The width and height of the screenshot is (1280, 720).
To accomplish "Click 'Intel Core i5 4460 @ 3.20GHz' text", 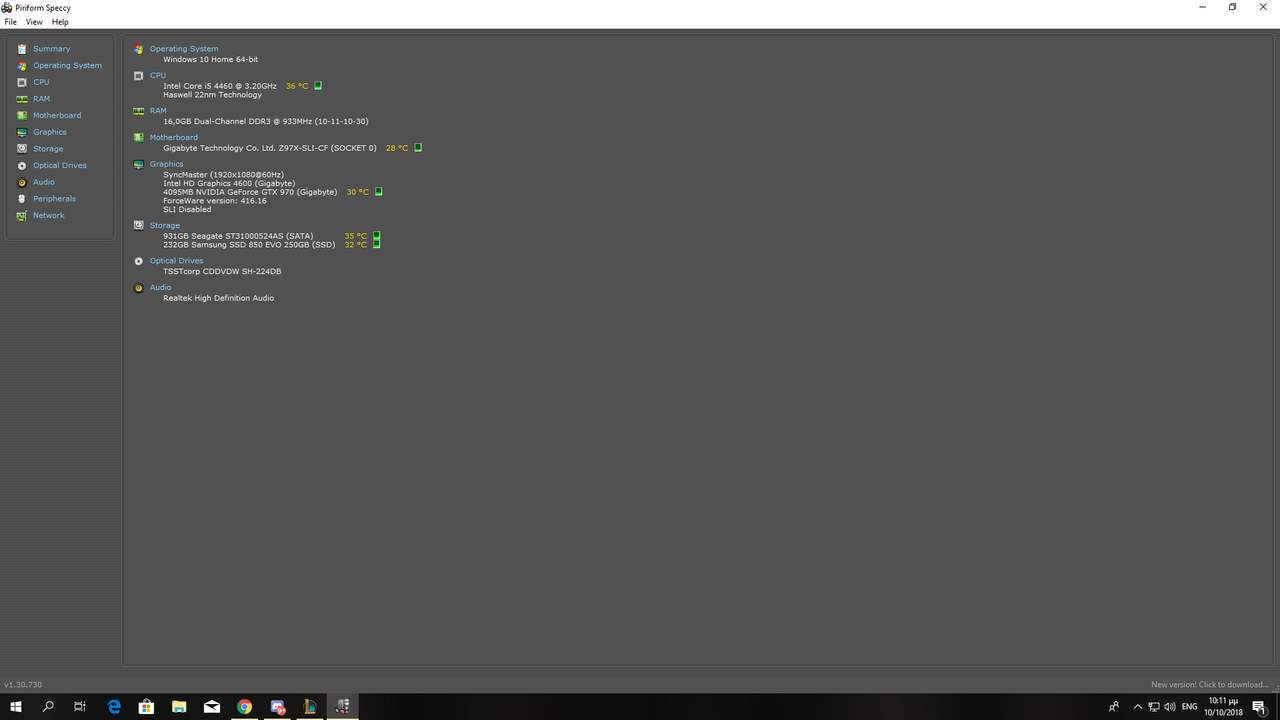I will tap(220, 86).
